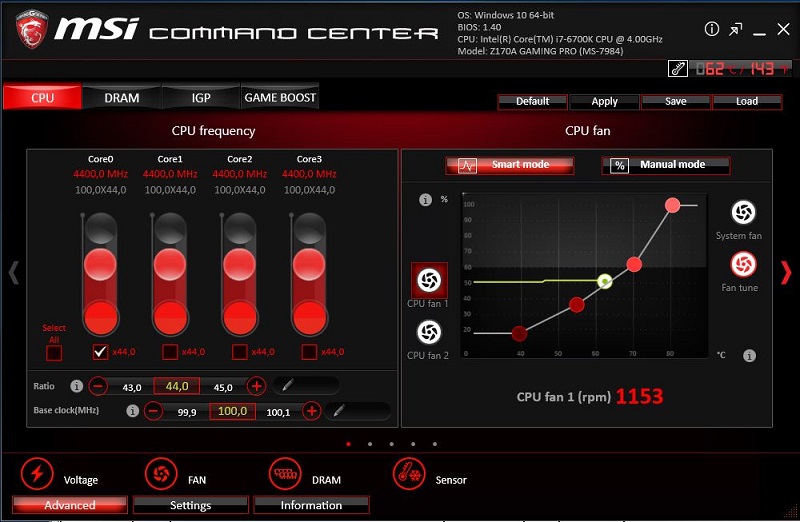
Task: Check the Core3 x44,0 checkbox
Action: pyautogui.click(x=309, y=352)
